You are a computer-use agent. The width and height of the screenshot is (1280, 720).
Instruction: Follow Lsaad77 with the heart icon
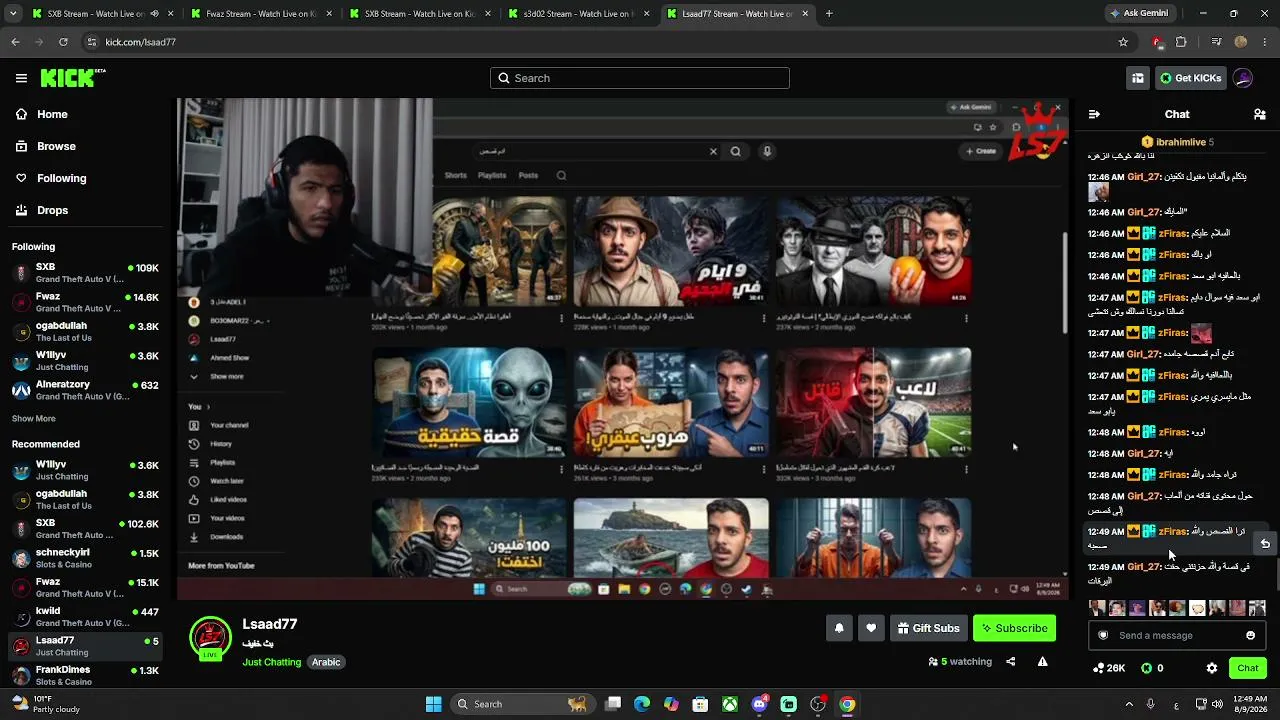tap(871, 628)
